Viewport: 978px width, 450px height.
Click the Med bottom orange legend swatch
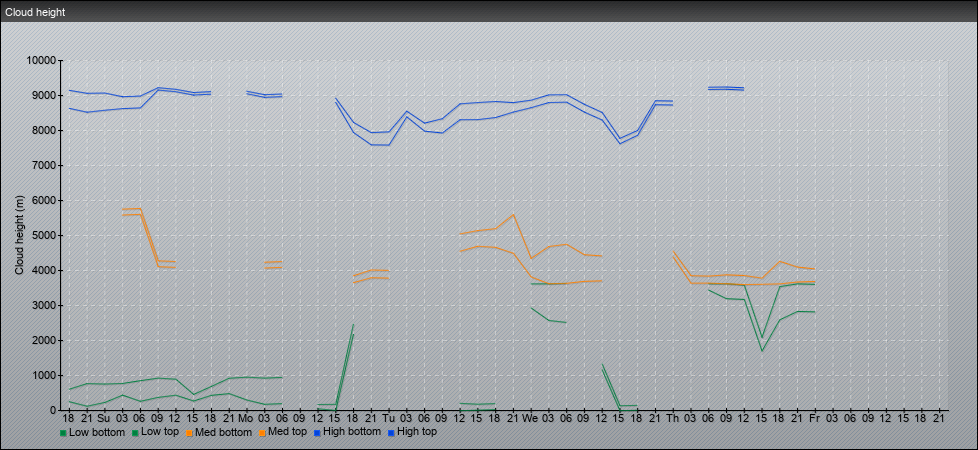coord(188,432)
